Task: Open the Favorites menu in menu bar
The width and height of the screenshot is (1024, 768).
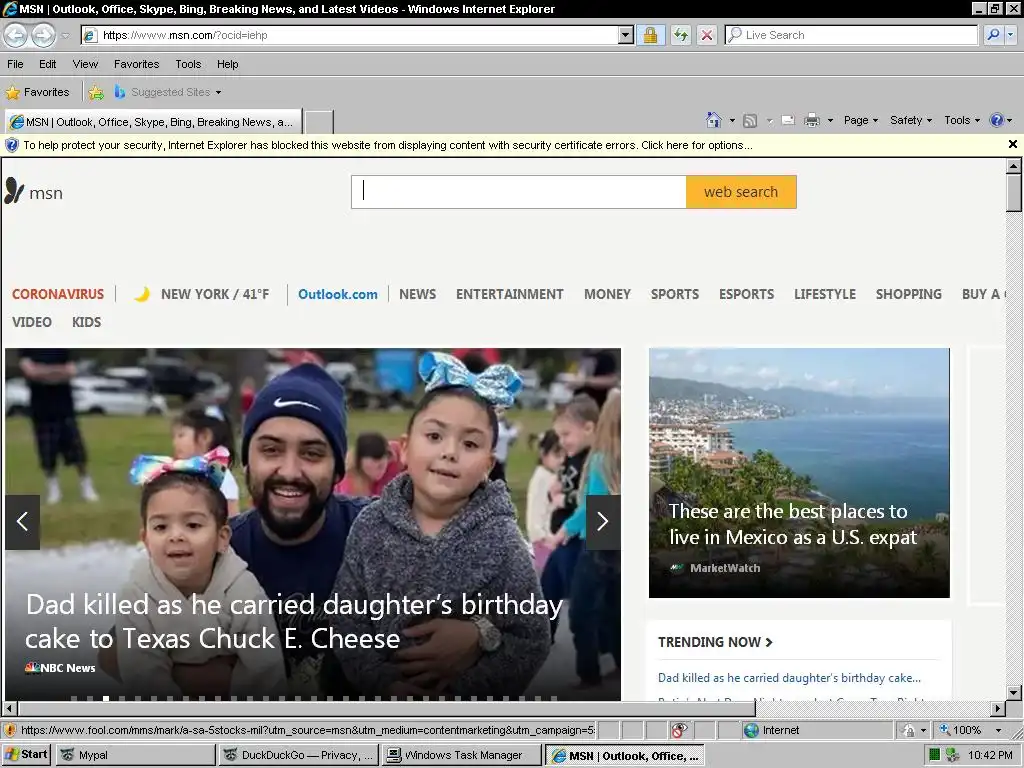Action: click(136, 64)
